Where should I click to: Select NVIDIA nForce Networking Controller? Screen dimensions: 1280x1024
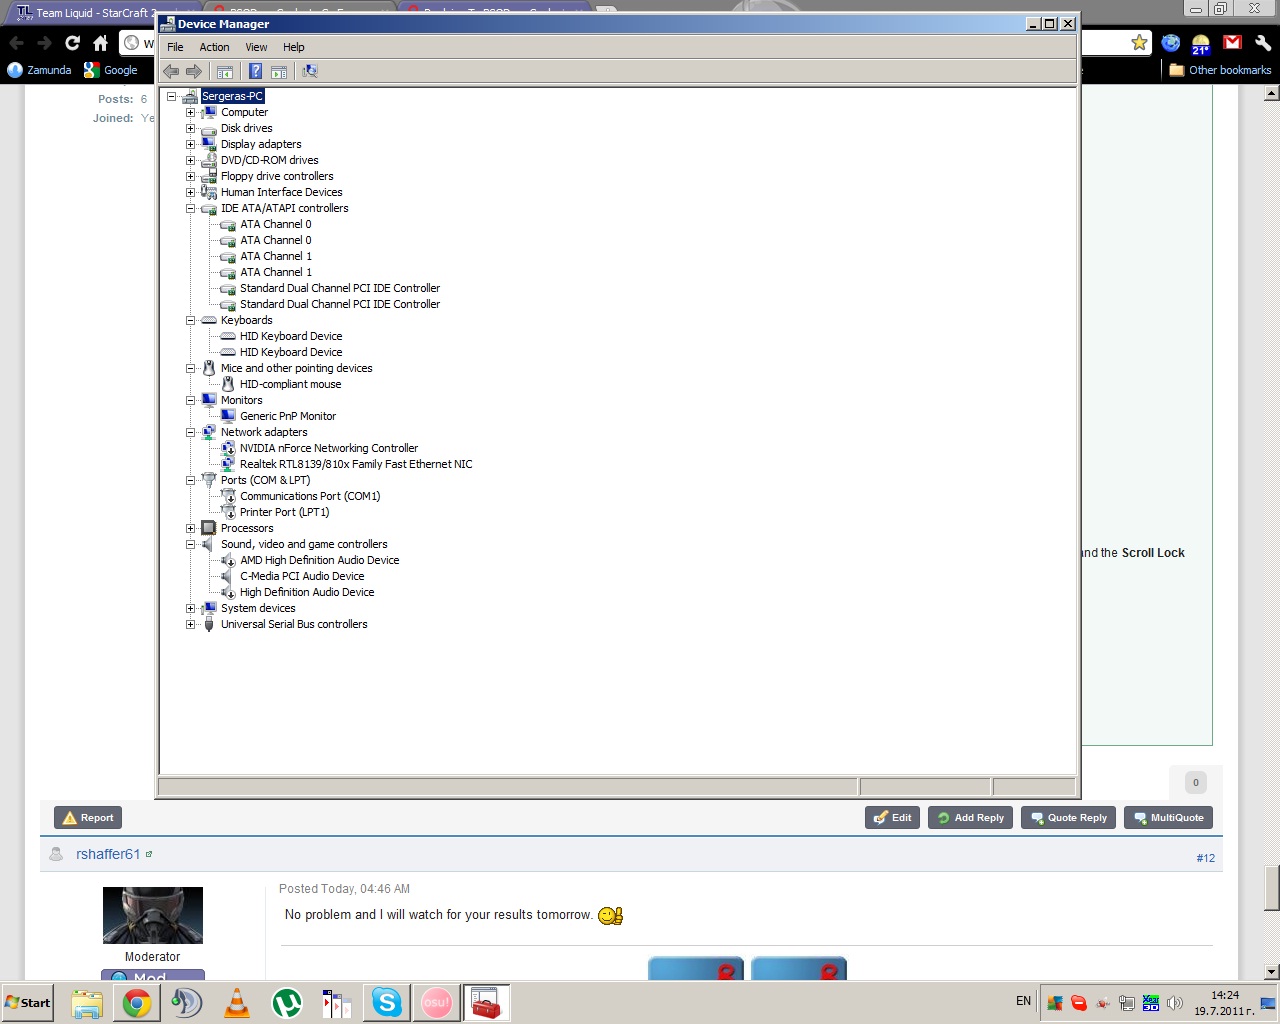[329, 448]
